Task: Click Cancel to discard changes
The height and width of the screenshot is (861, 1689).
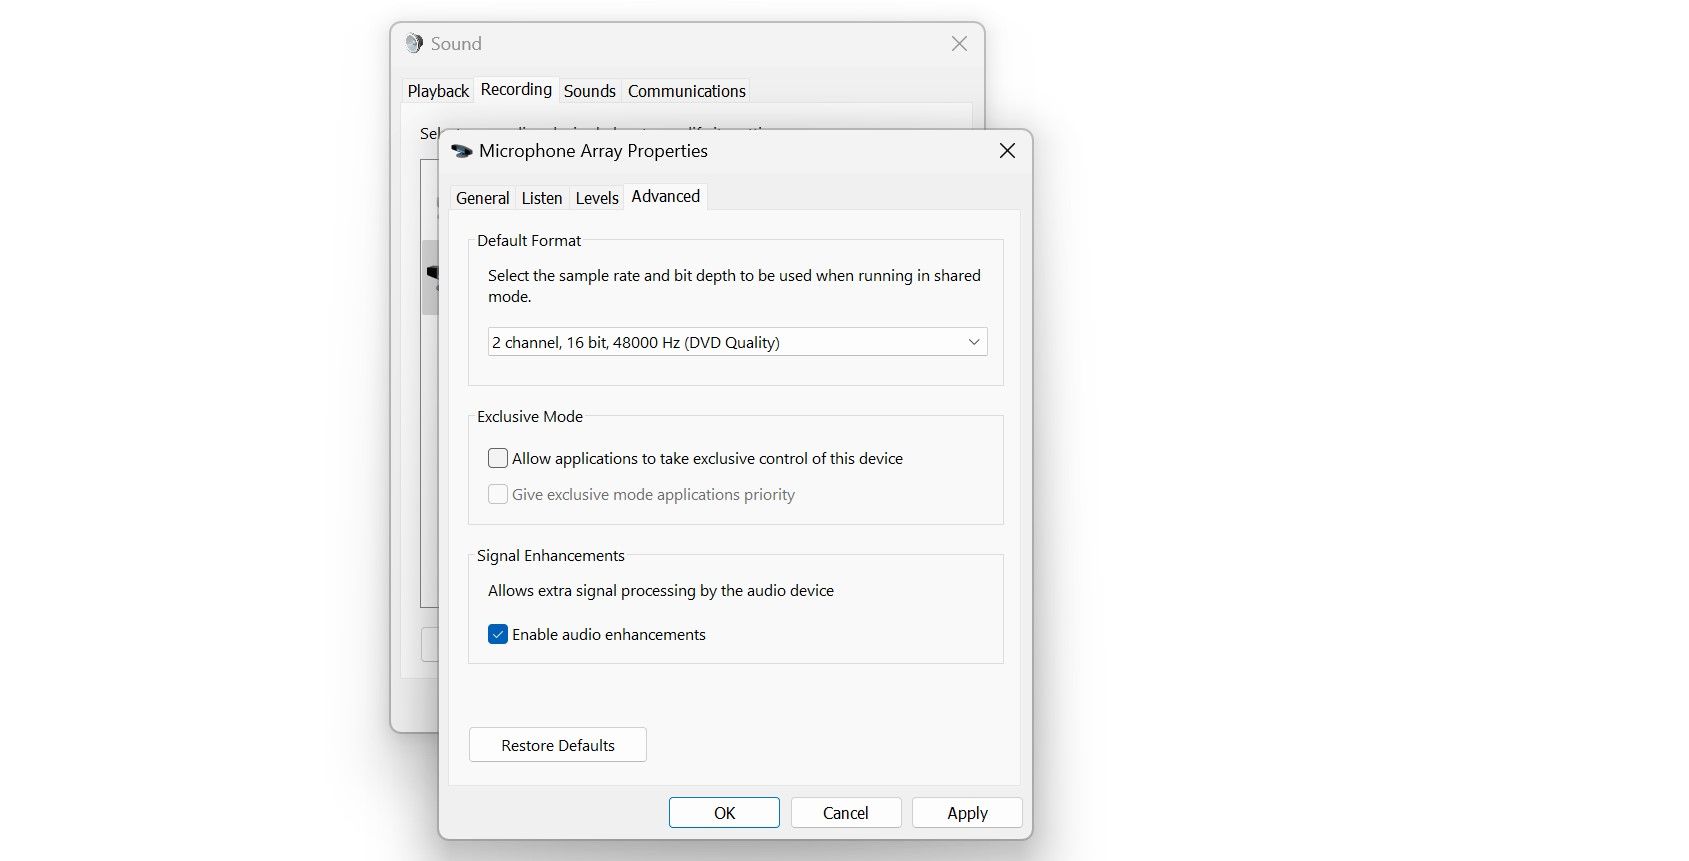Action: point(845,813)
